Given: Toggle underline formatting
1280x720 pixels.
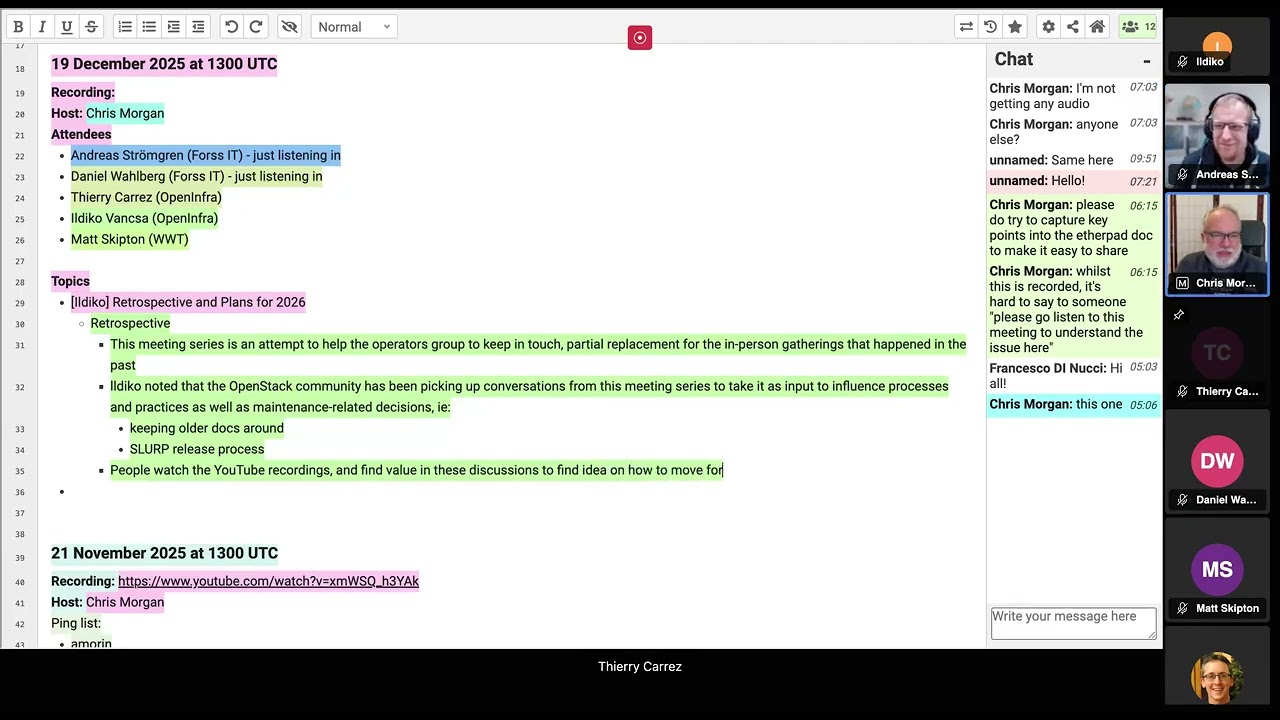Looking at the screenshot, I should [67, 27].
